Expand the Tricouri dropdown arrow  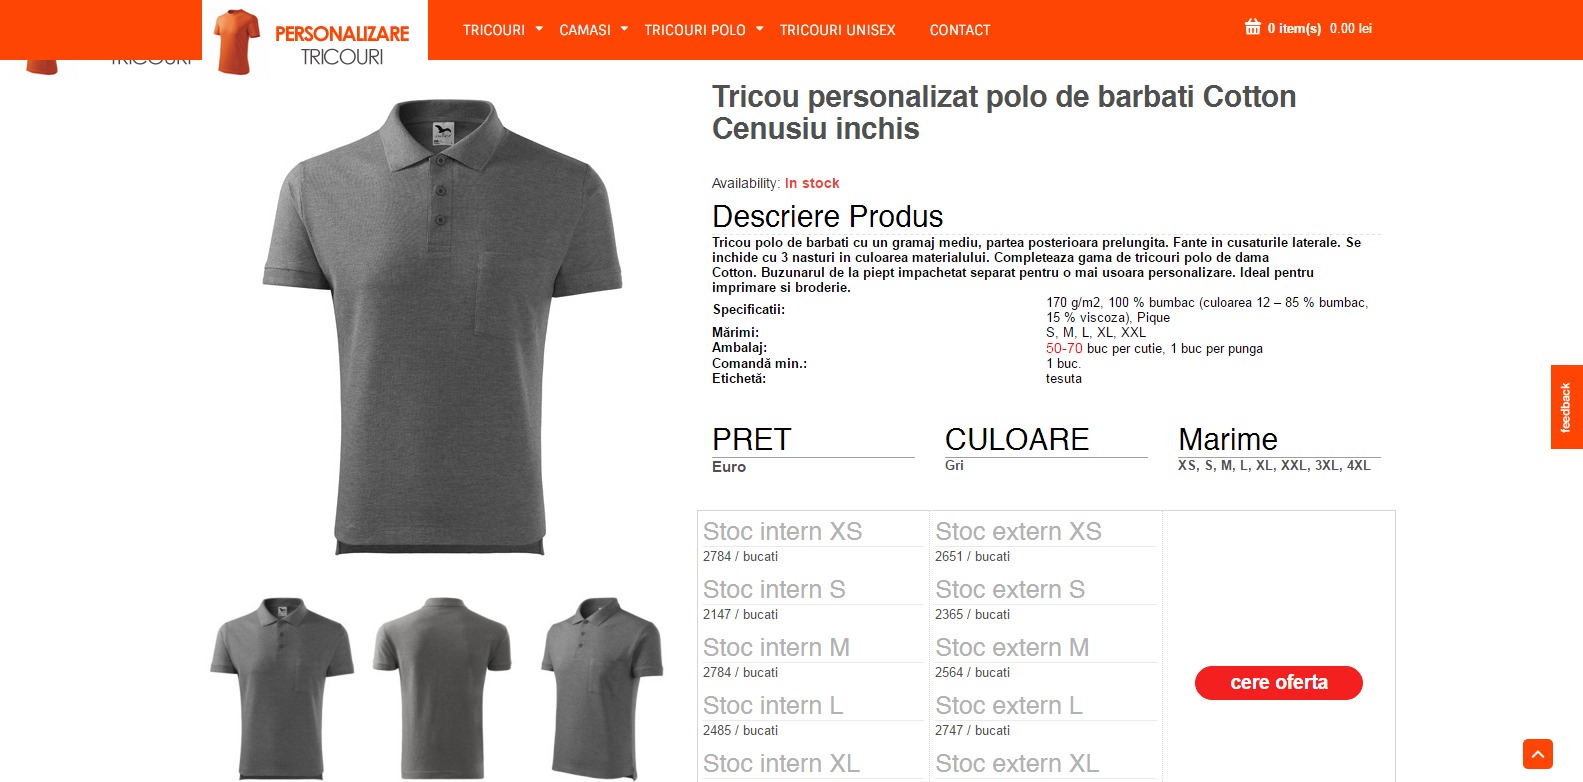(x=539, y=29)
